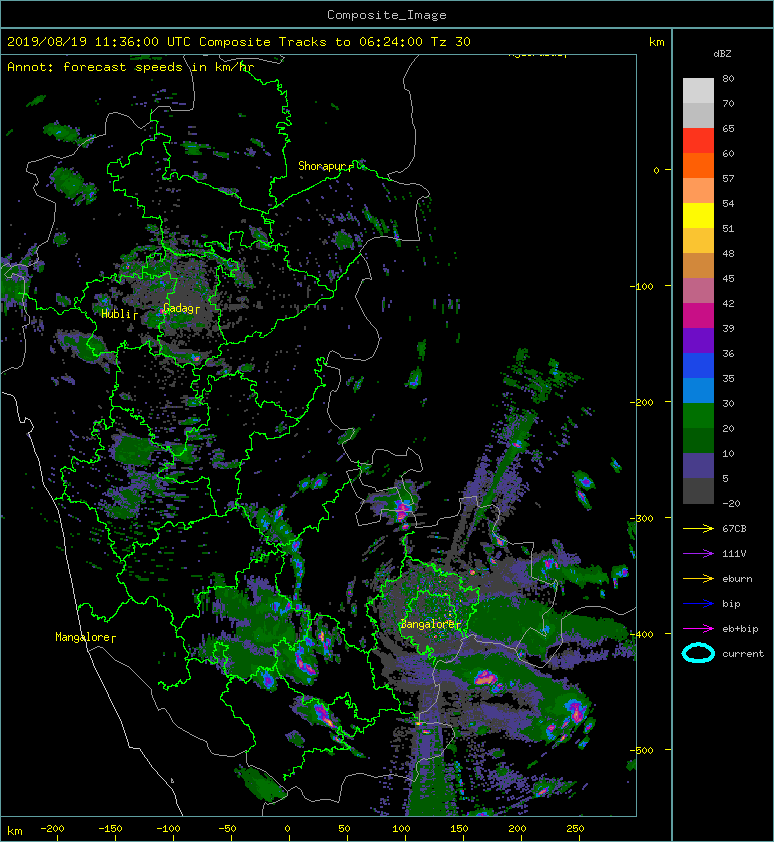774x842 pixels.
Task: Click the -300 tick on the right axis
Action: [642, 518]
